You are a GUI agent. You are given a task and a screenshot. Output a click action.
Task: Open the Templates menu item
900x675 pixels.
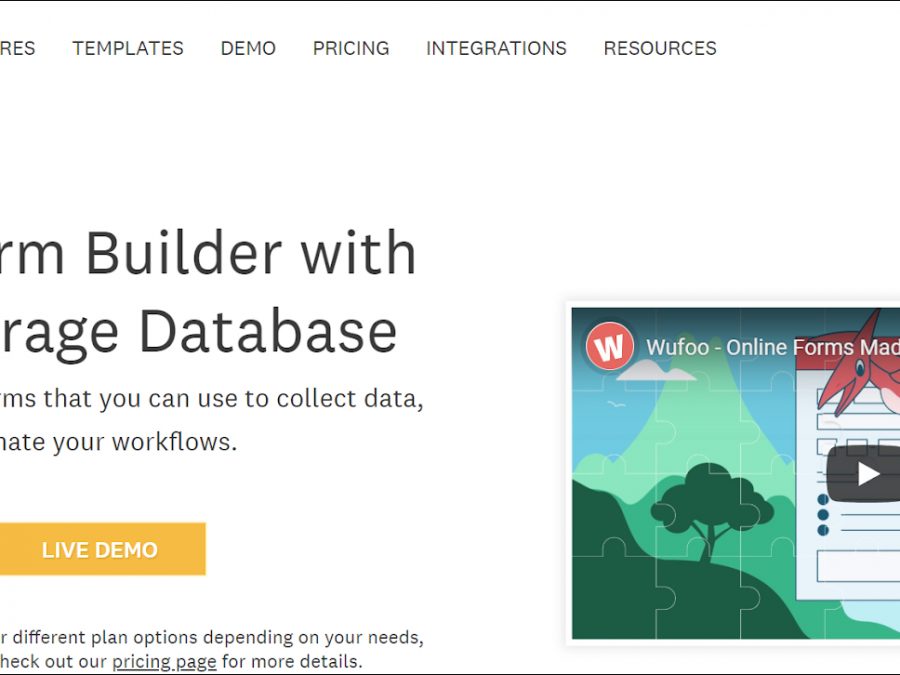pyautogui.click(x=128, y=48)
